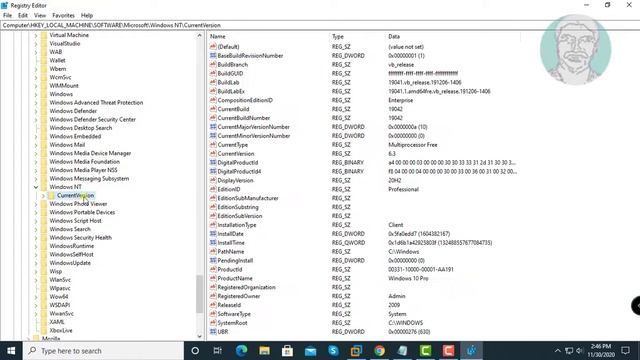Collapse the Windows NT tree node
Image resolution: width=640 pixels, height=360 pixels.
pos(36,187)
